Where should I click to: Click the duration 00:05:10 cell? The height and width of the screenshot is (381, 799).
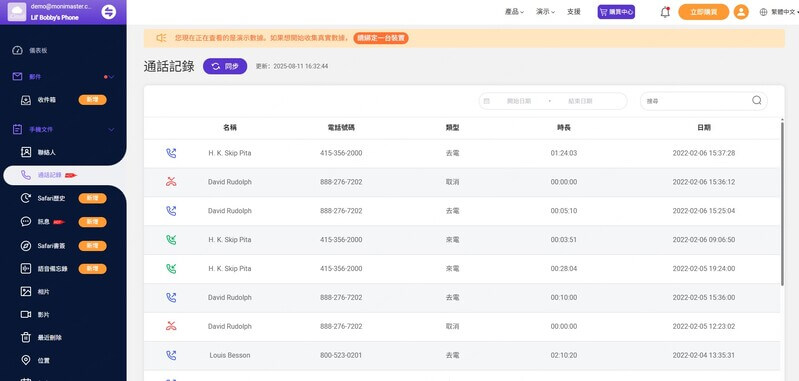[564, 211]
